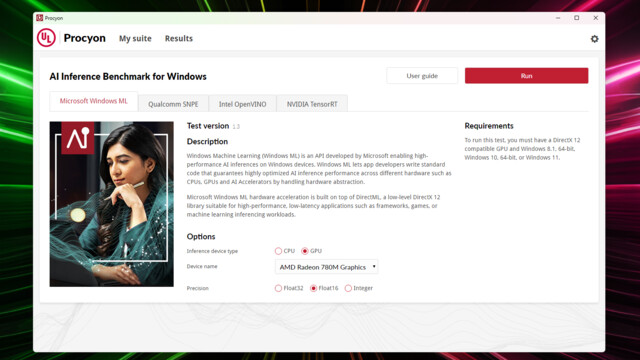Close the Procyon window

596,18
